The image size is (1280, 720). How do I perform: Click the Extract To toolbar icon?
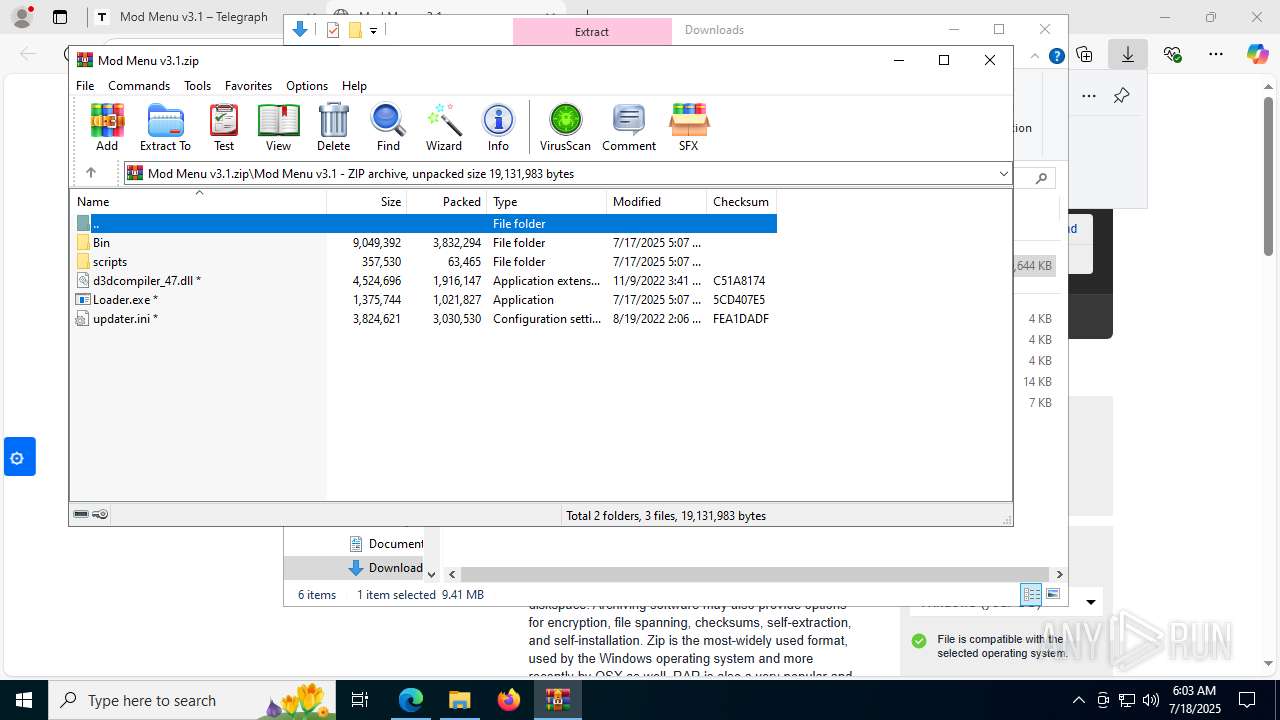pos(165,127)
